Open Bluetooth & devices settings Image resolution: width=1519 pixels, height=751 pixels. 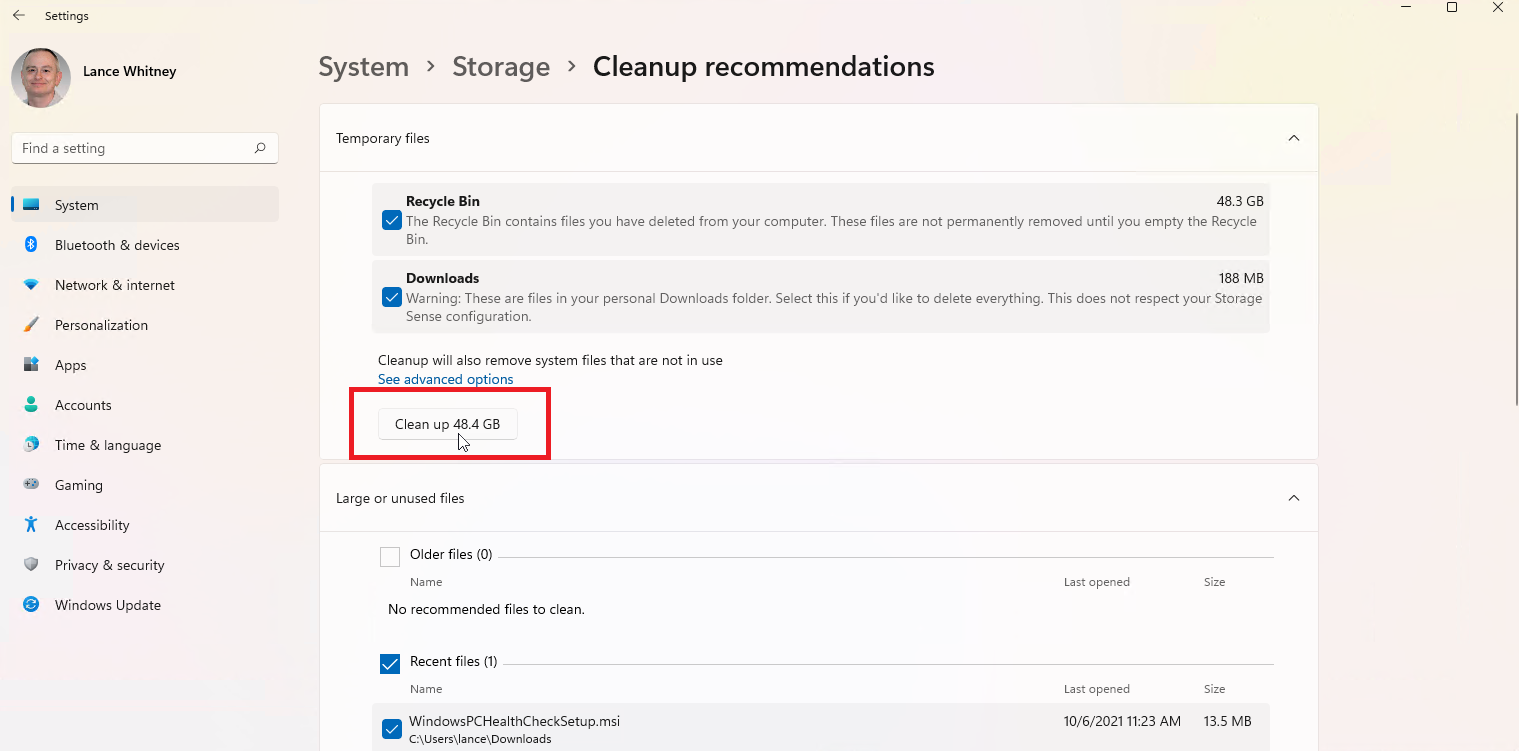145,245
